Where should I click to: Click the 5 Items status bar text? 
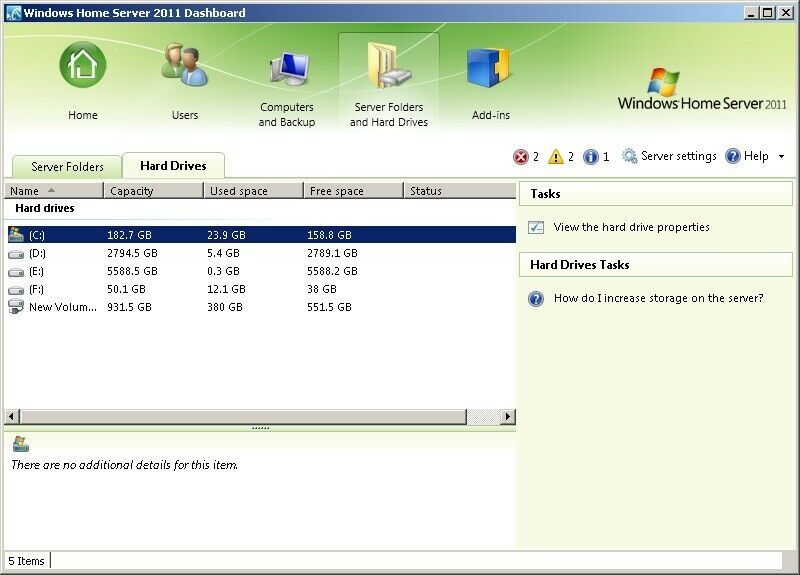pyautogui.click(x=27, y=561)
